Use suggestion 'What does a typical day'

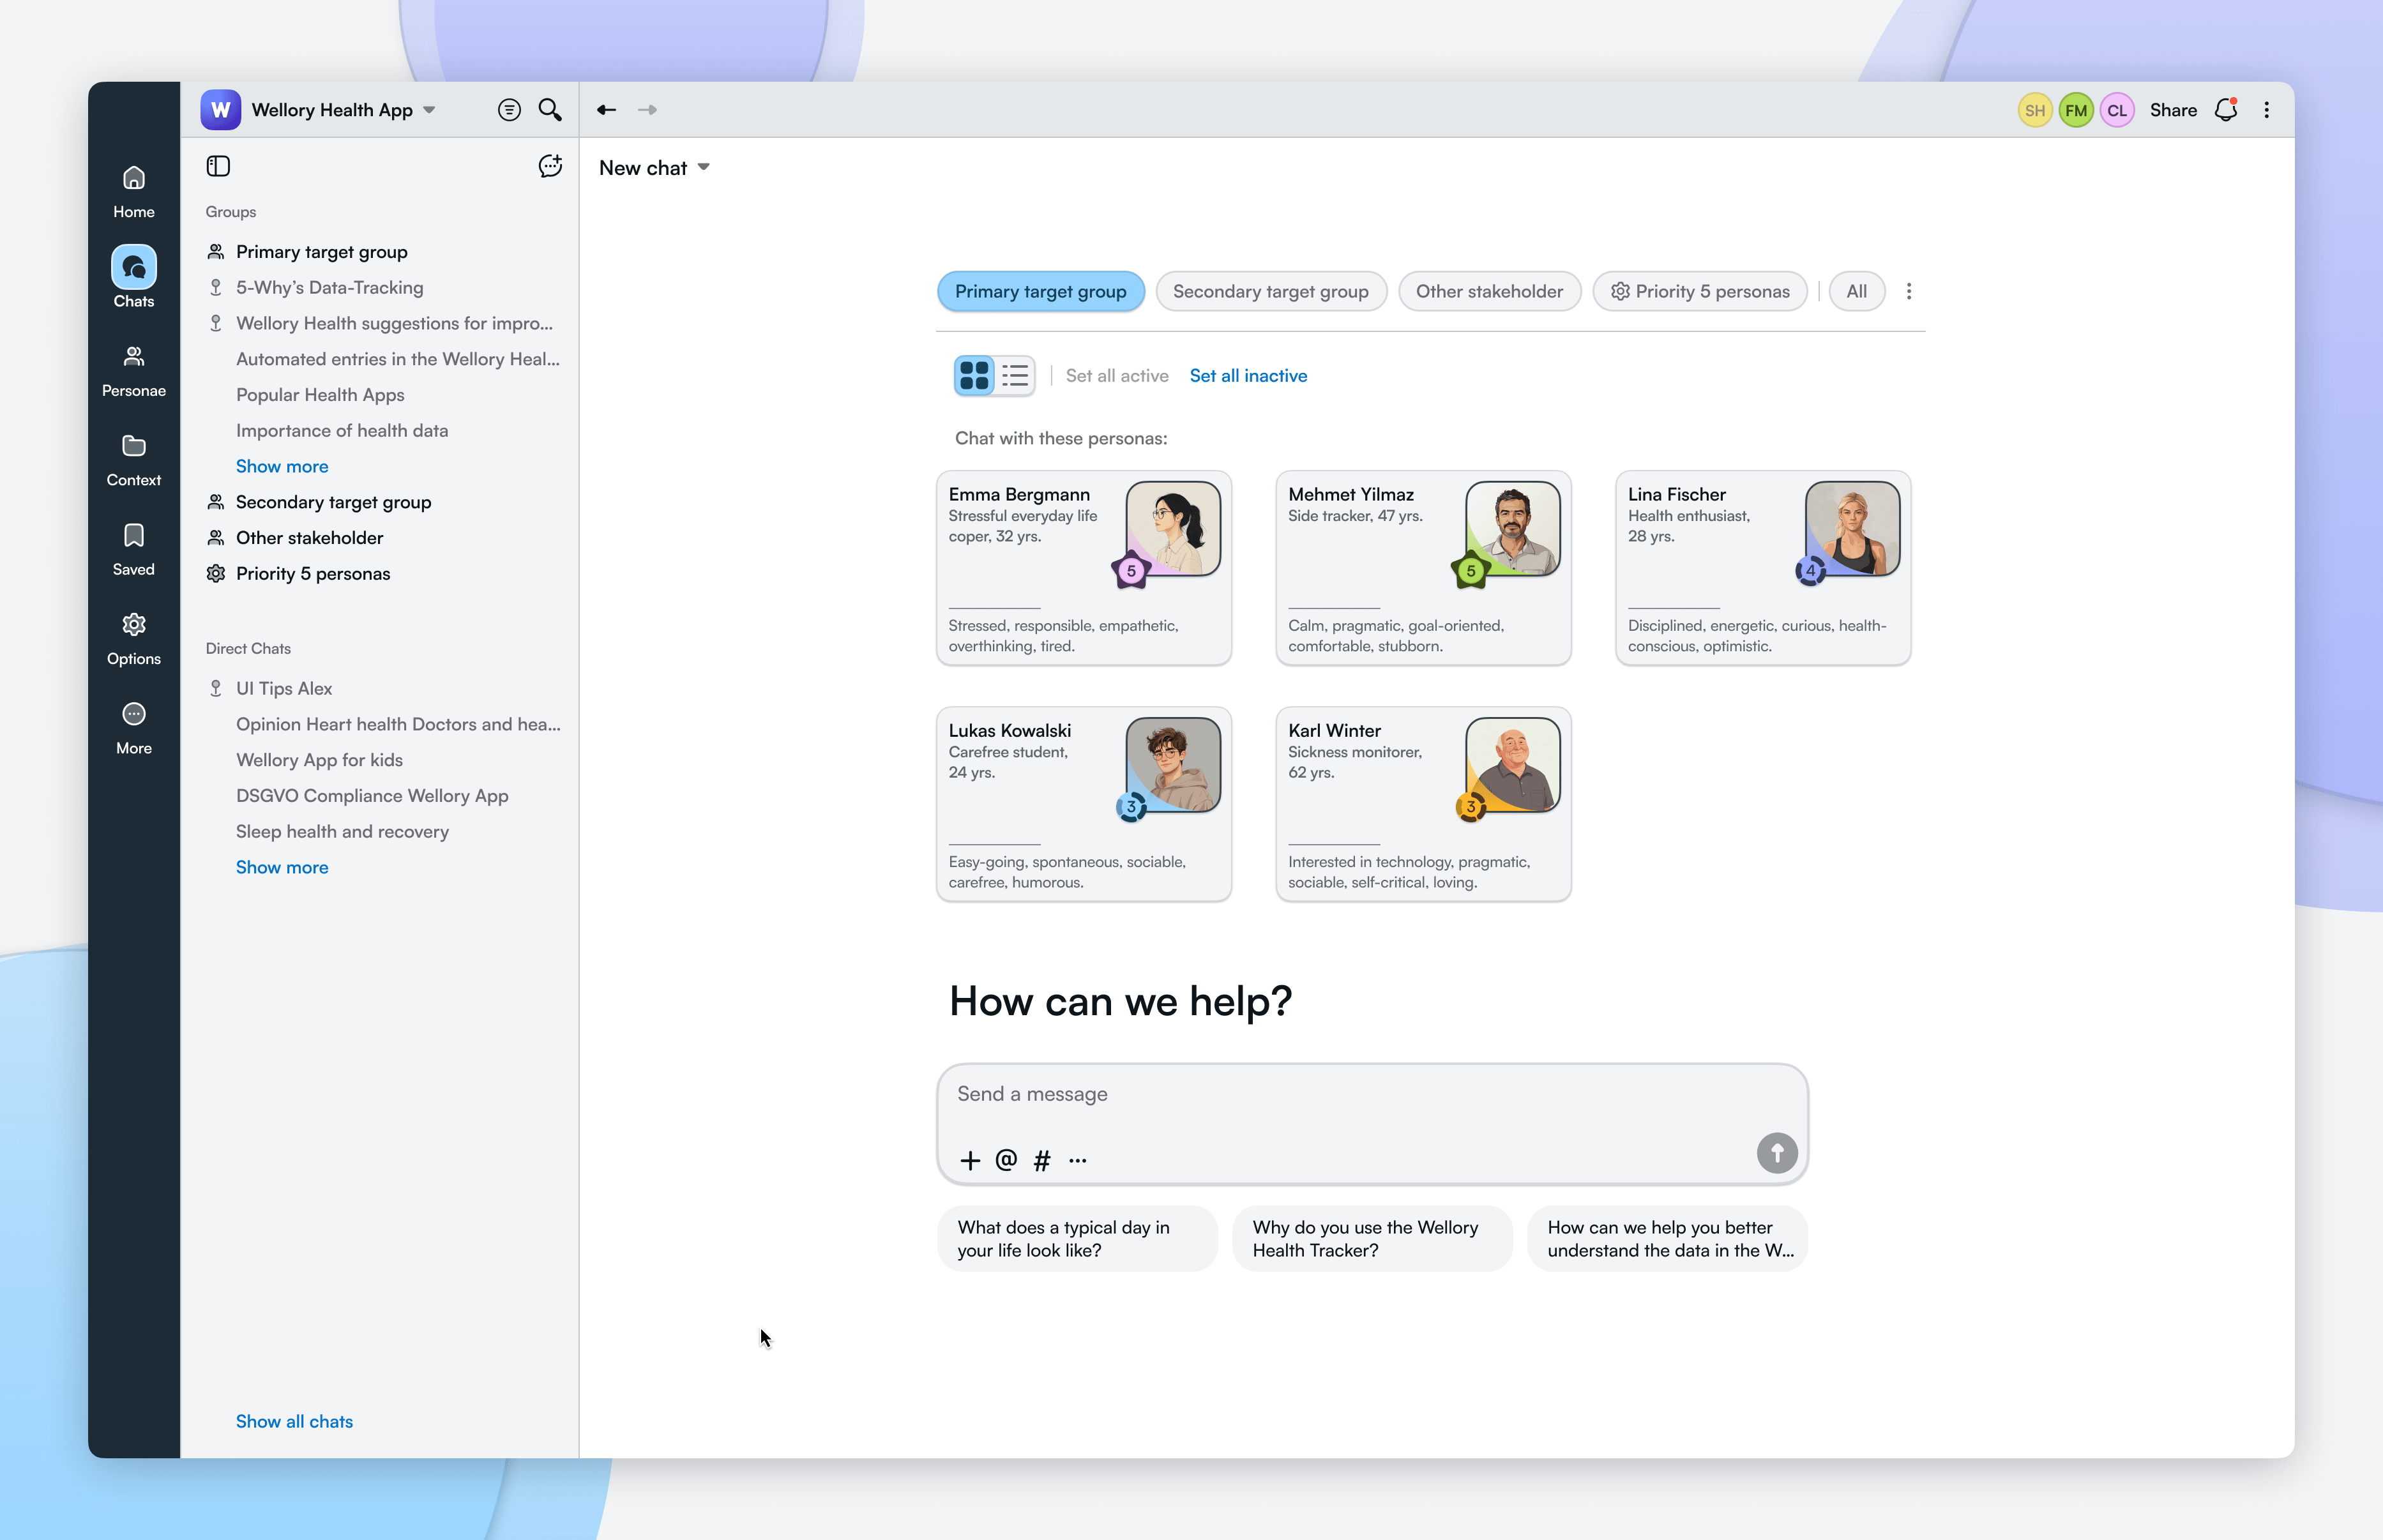(1077, 1238)
